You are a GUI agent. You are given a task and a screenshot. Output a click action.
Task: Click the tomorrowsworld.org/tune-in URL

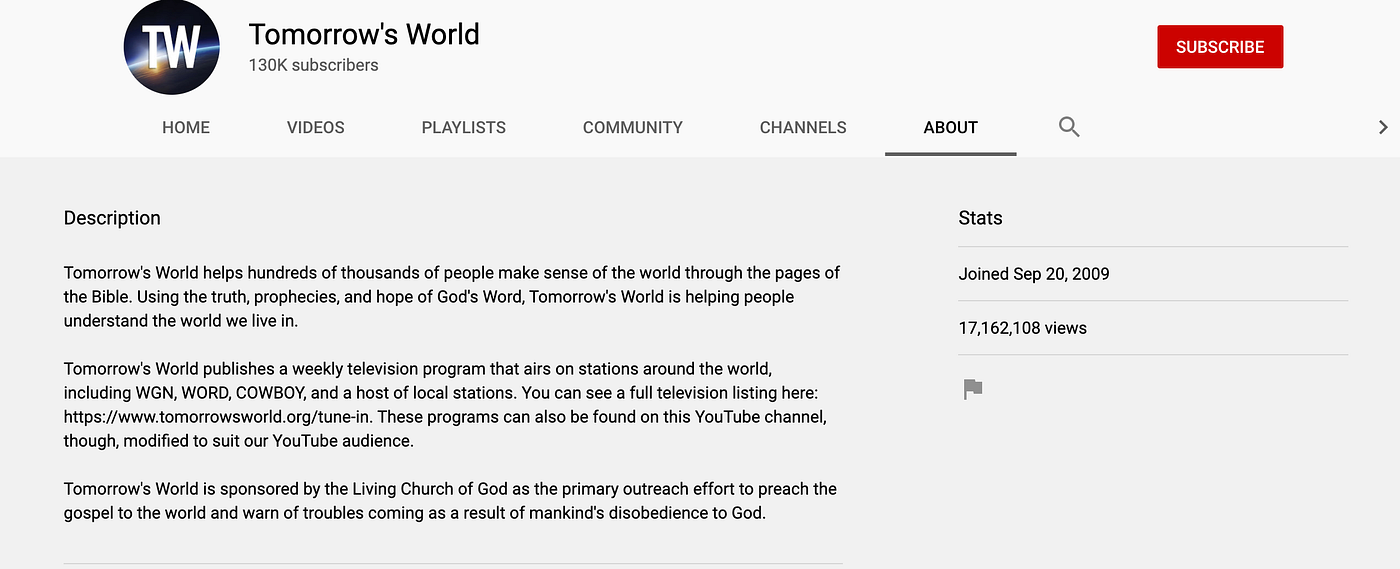[218, 416]
